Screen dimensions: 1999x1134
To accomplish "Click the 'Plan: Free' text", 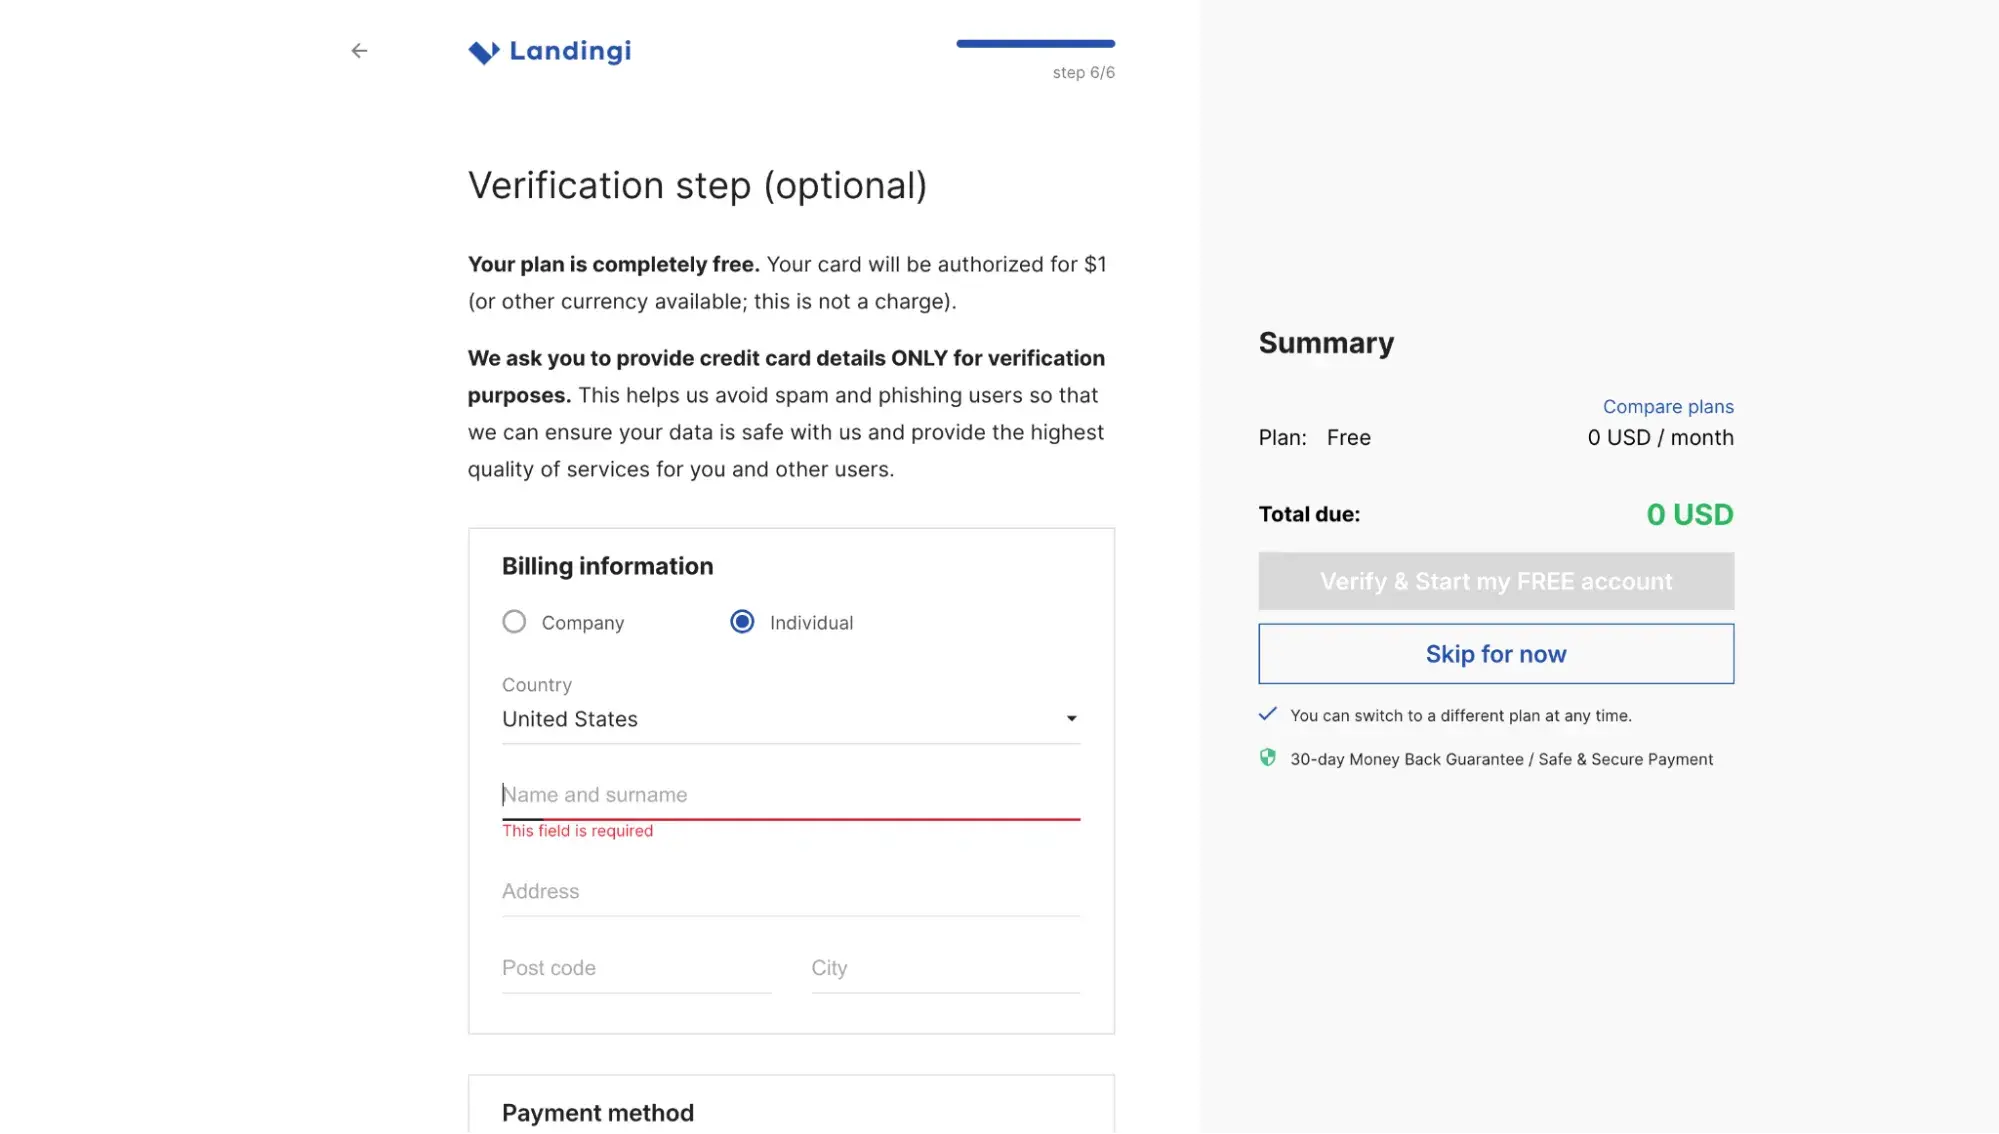I will (x=1314, y=438).
